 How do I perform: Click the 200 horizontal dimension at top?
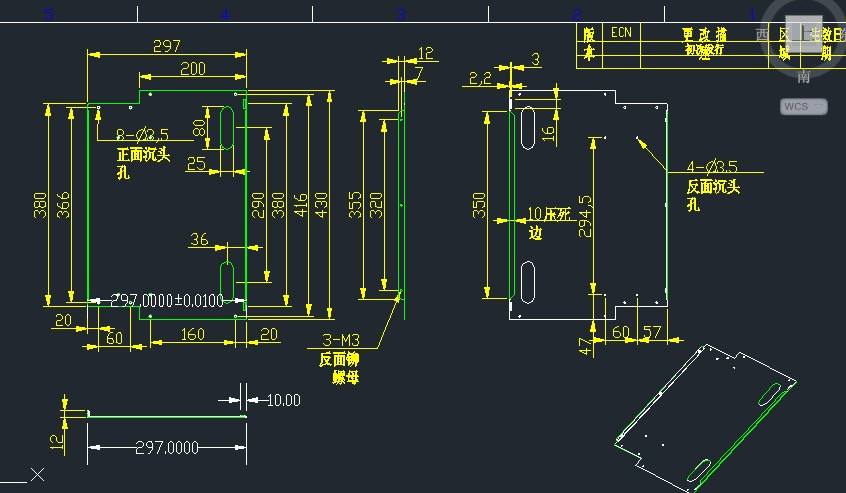[x=193, y=69]
